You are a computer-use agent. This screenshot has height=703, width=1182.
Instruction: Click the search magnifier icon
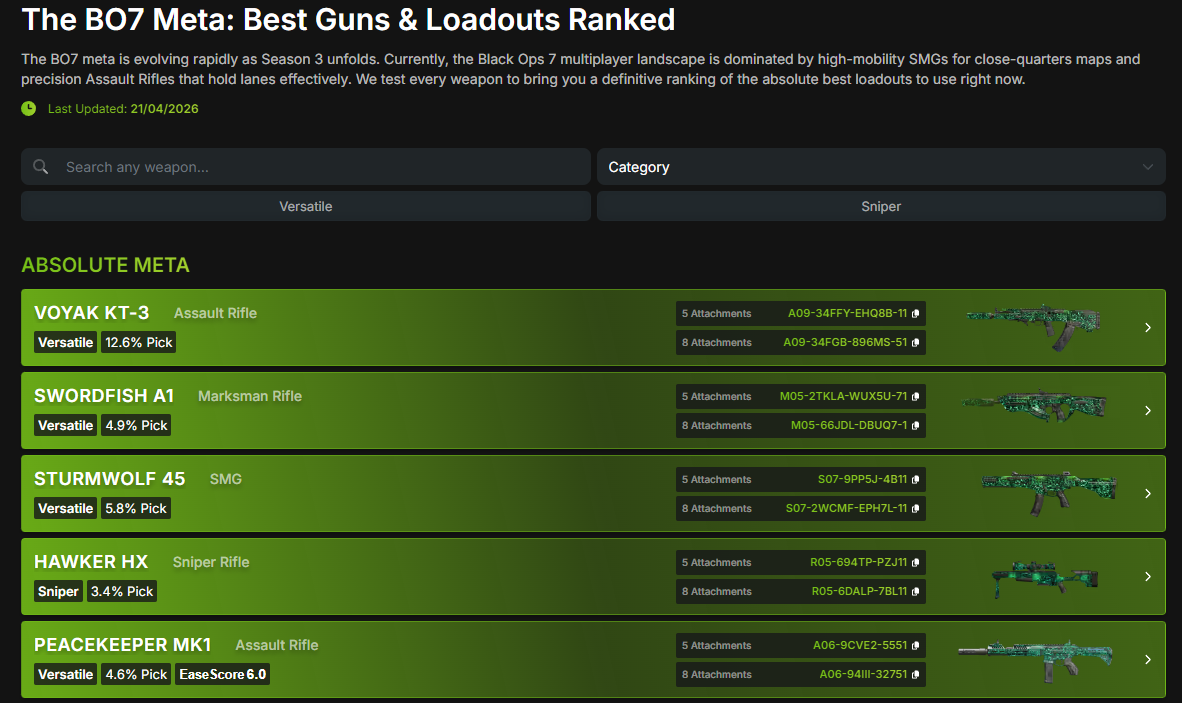tap(41, 167)
